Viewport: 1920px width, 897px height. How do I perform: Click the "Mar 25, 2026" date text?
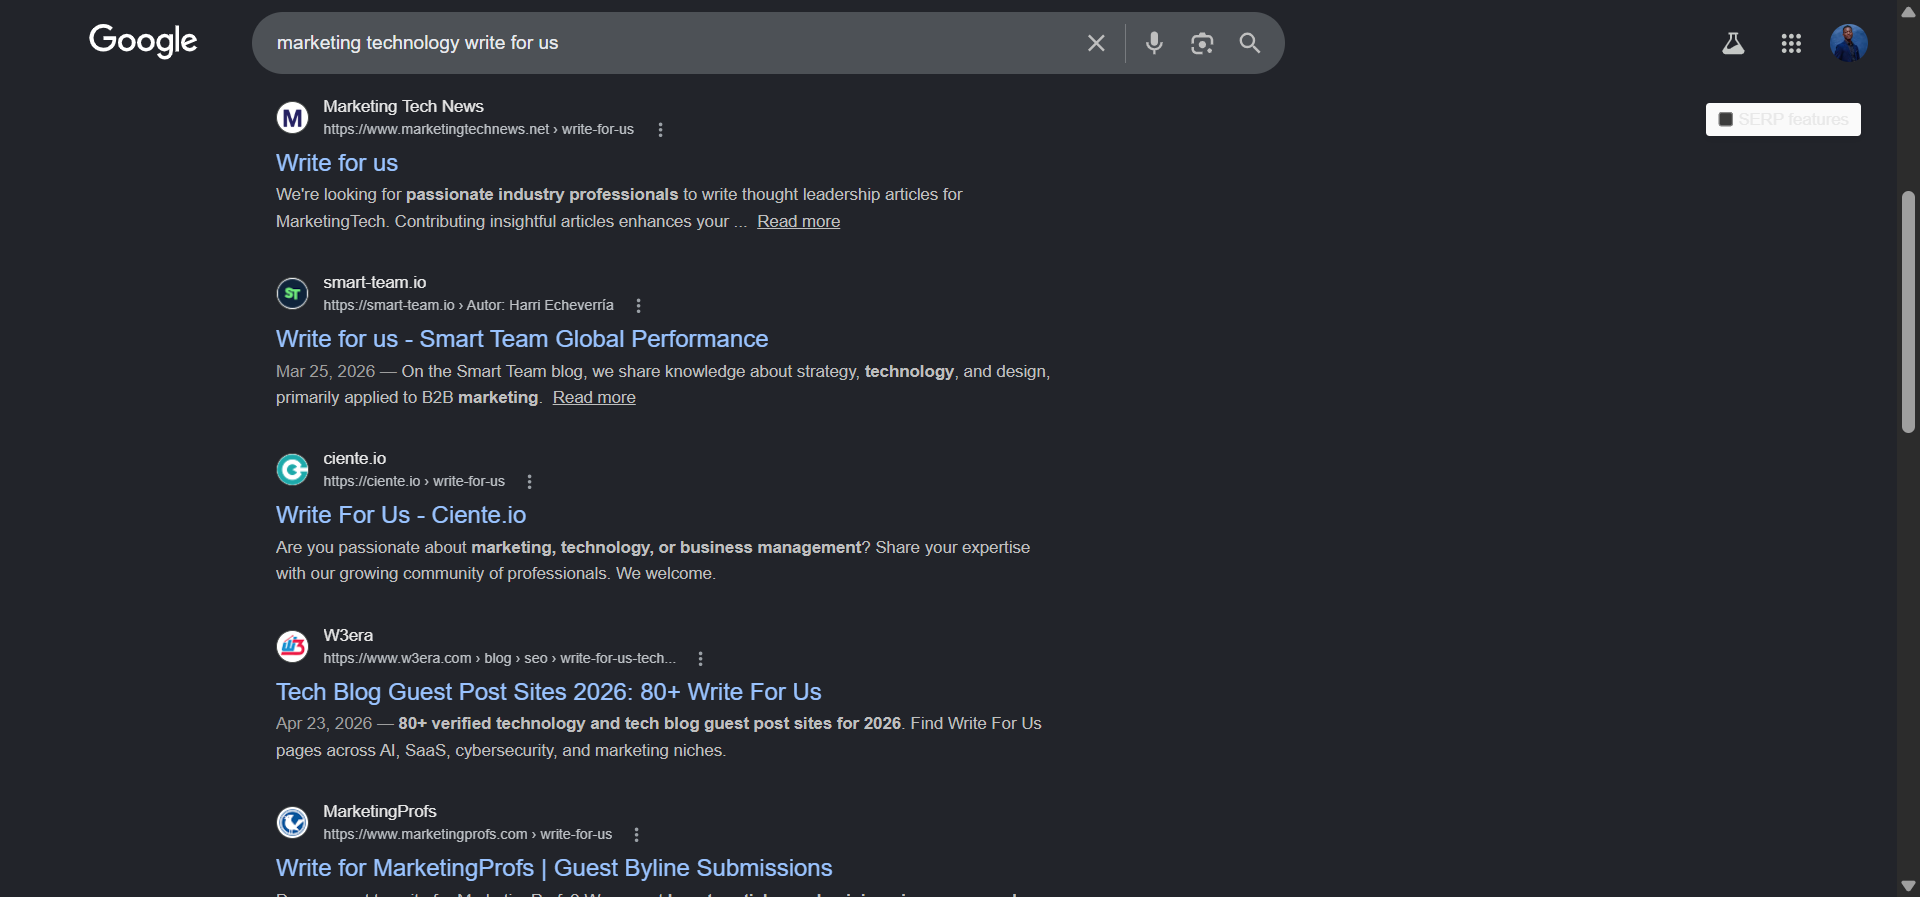[x=325, y=371]
